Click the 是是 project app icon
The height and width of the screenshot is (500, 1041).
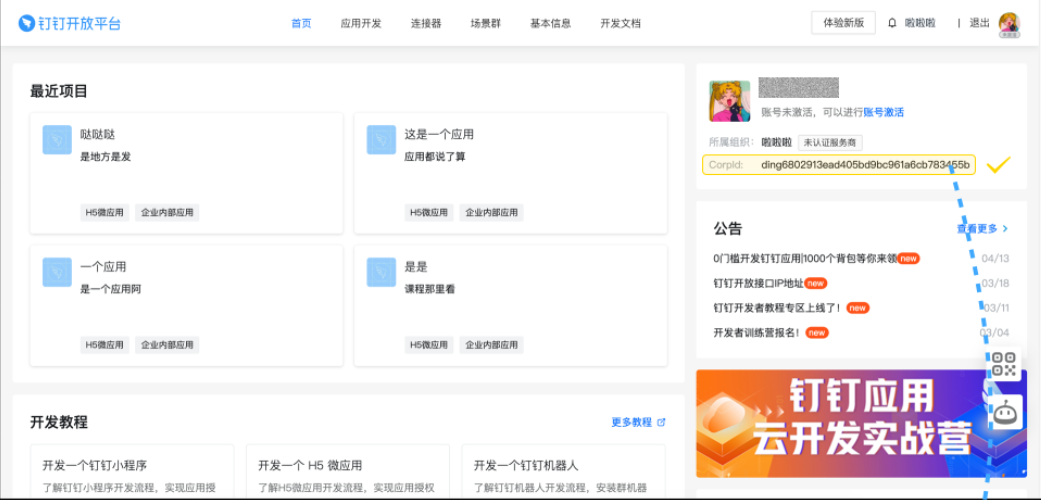(381, 272)
